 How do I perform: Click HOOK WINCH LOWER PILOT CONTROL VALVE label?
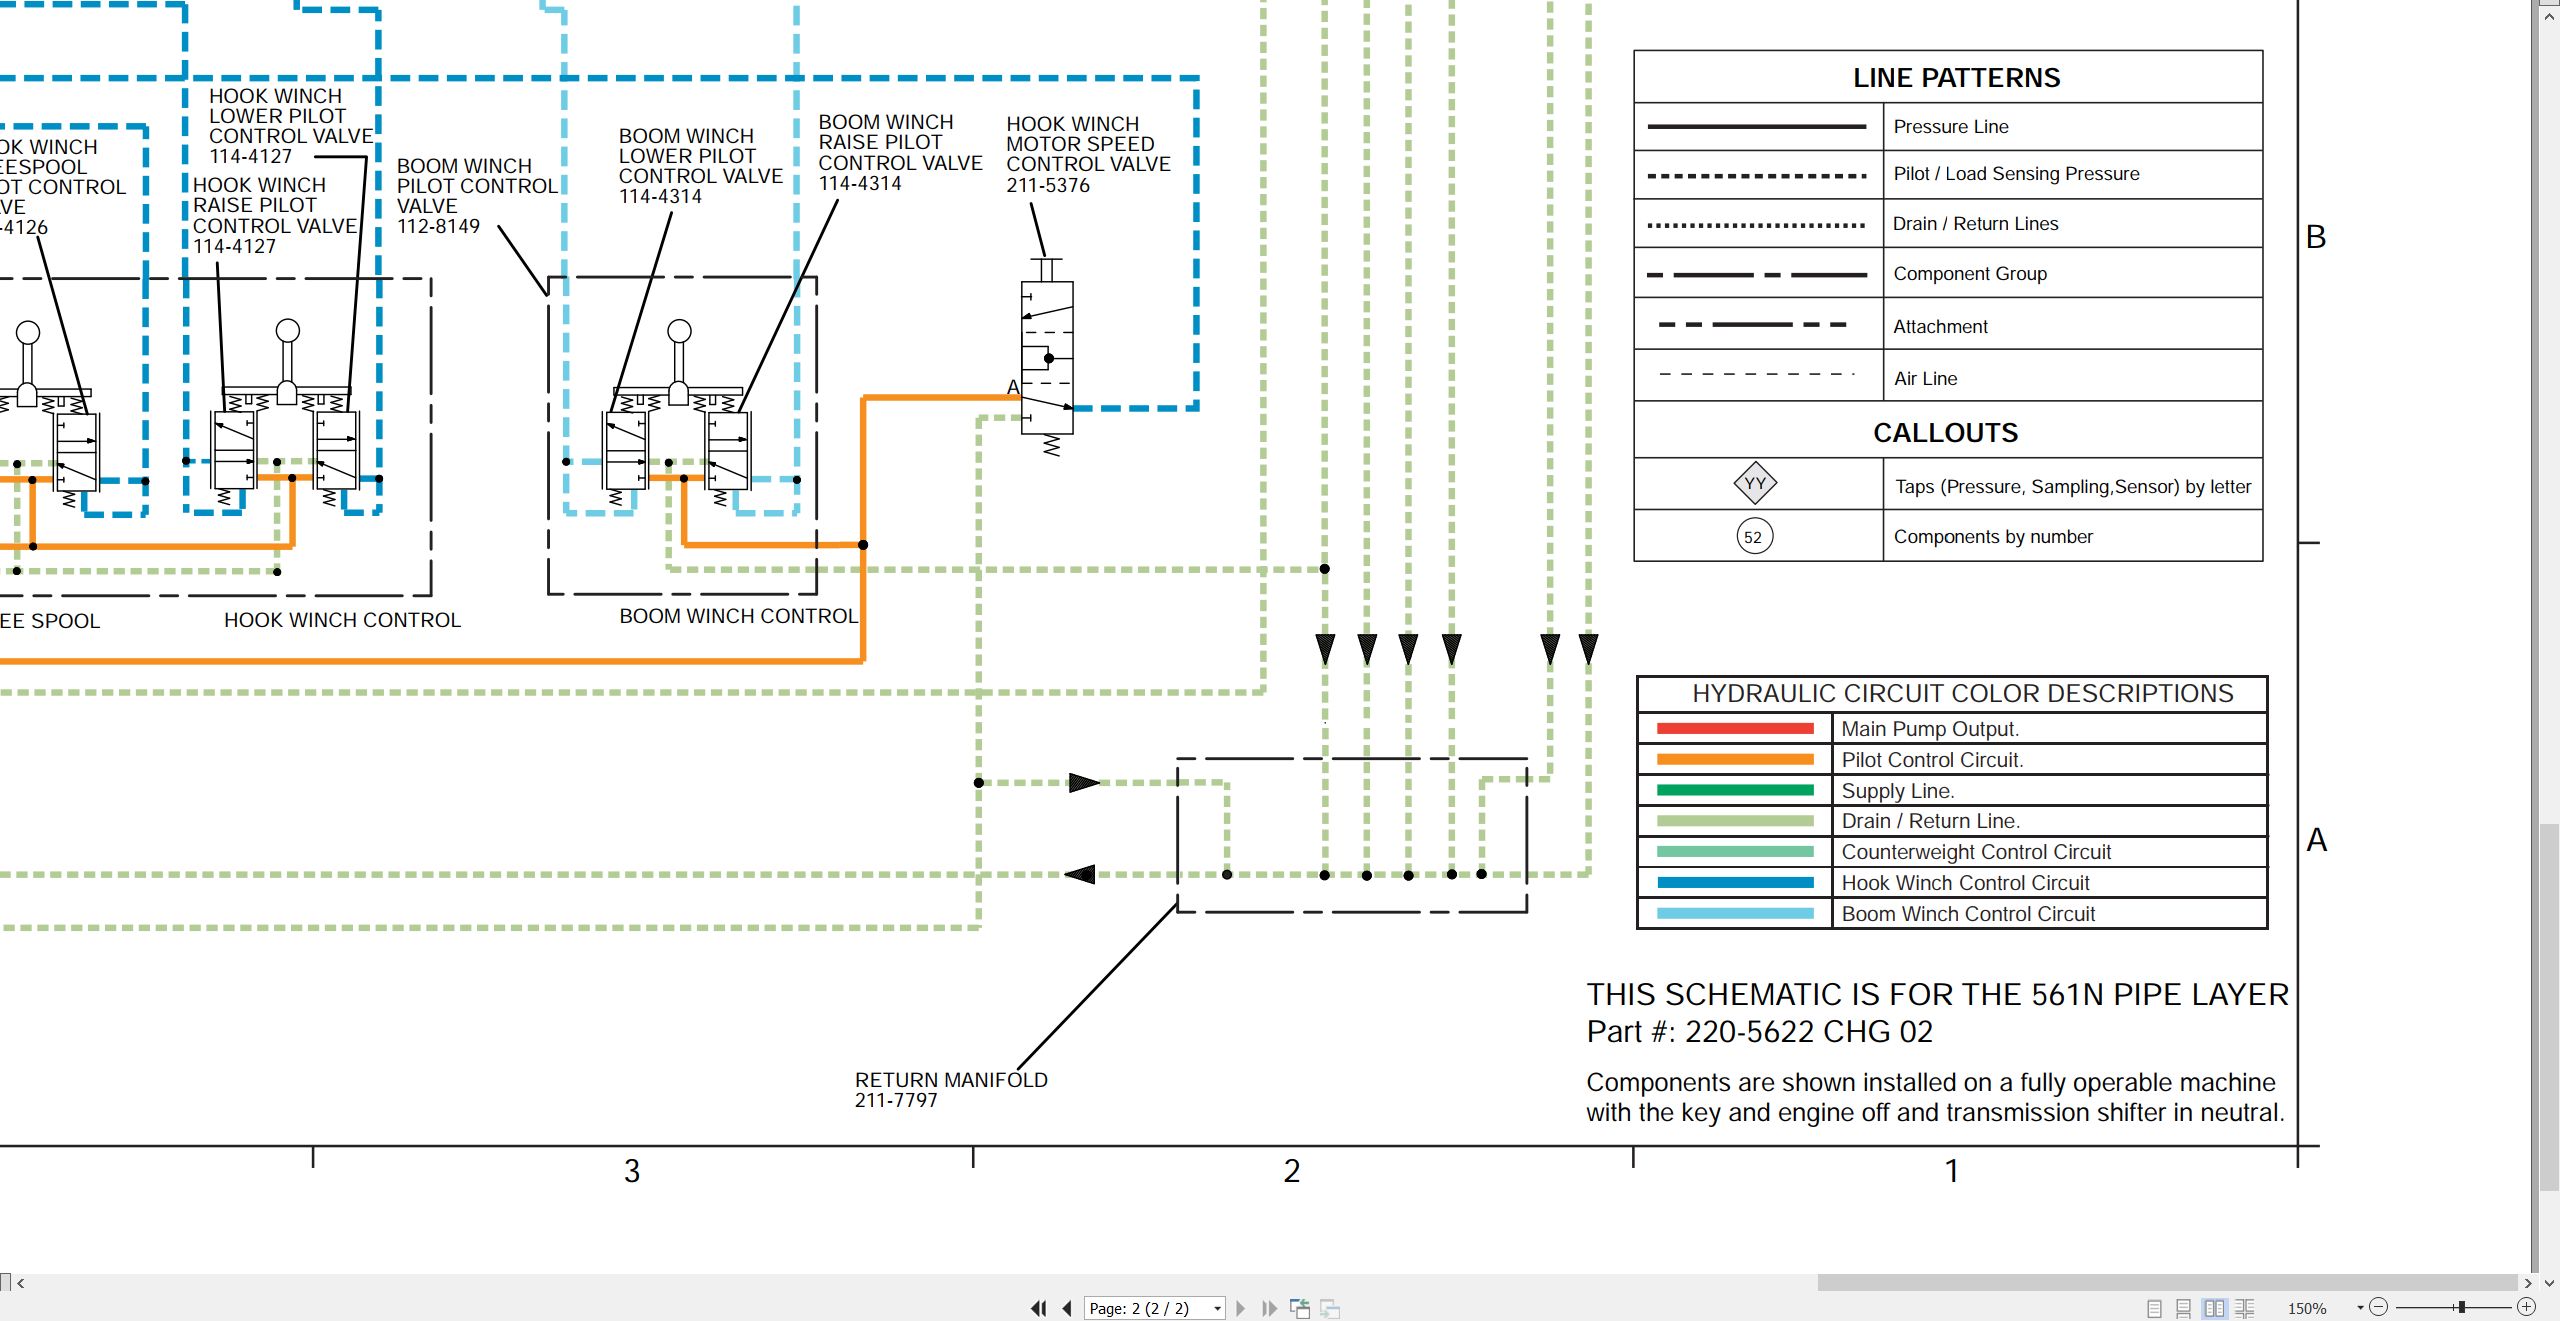pos(290,126)
